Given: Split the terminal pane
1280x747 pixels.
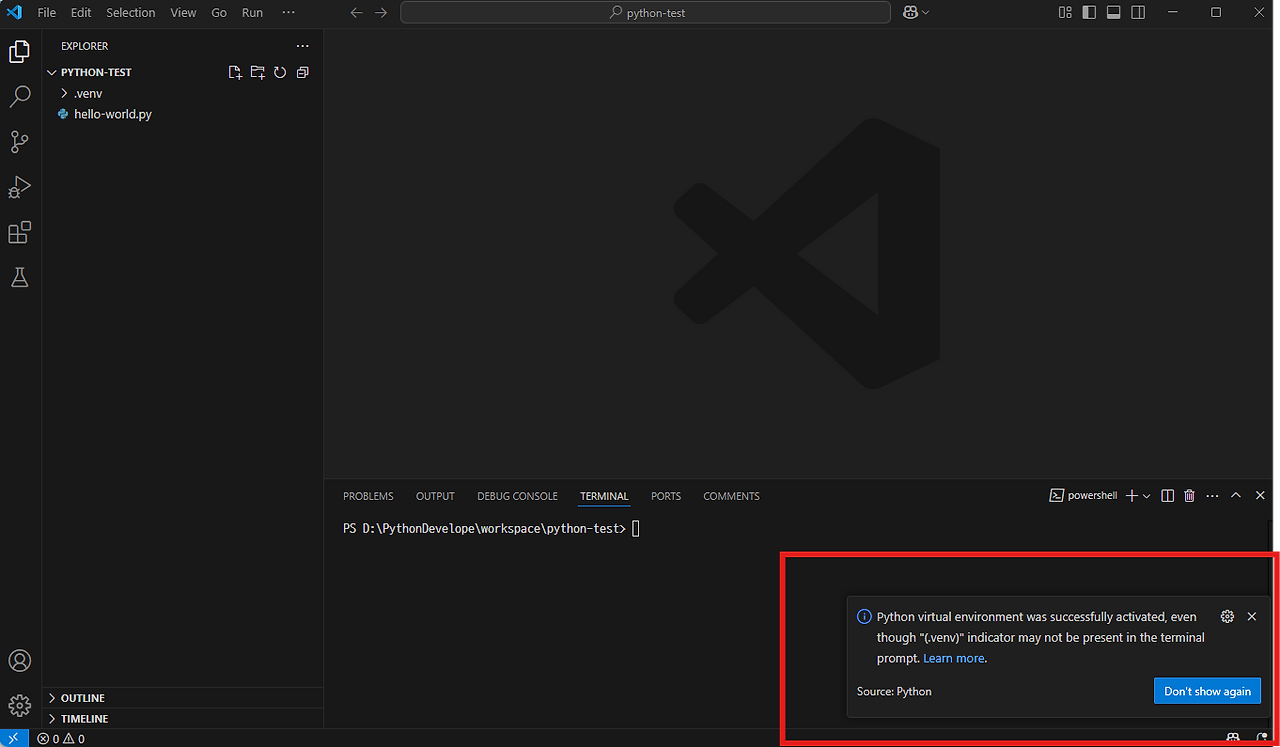Looking at the screenshot, I should [1167, 496].
